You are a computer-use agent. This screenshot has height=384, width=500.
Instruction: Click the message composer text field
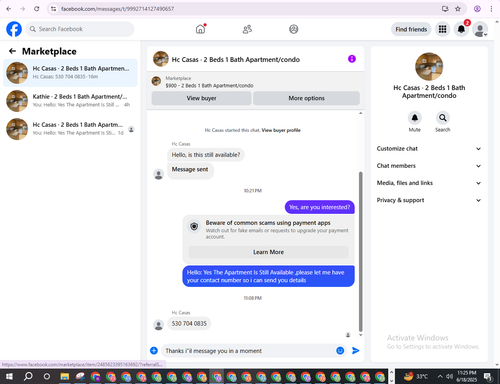(x=248, y=351)
